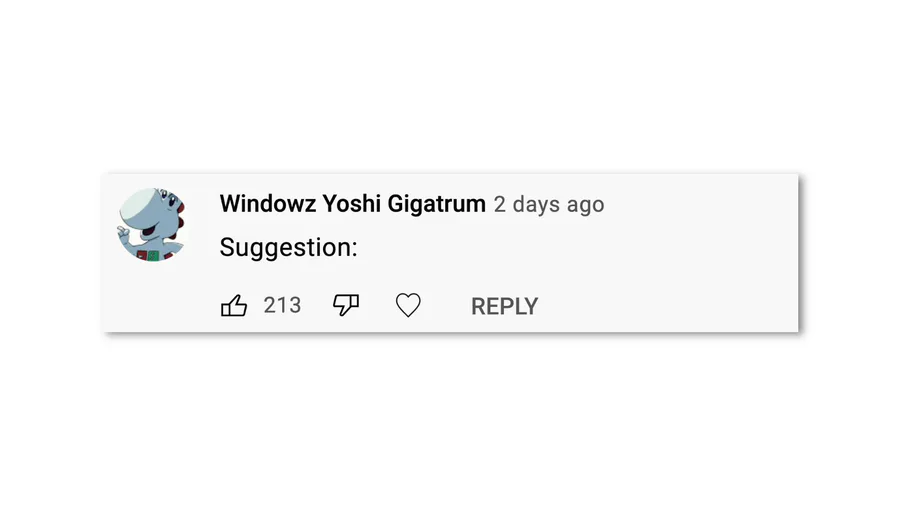Click blank white space below the comment card
900x506 pixels.
[x=450, y=420]
